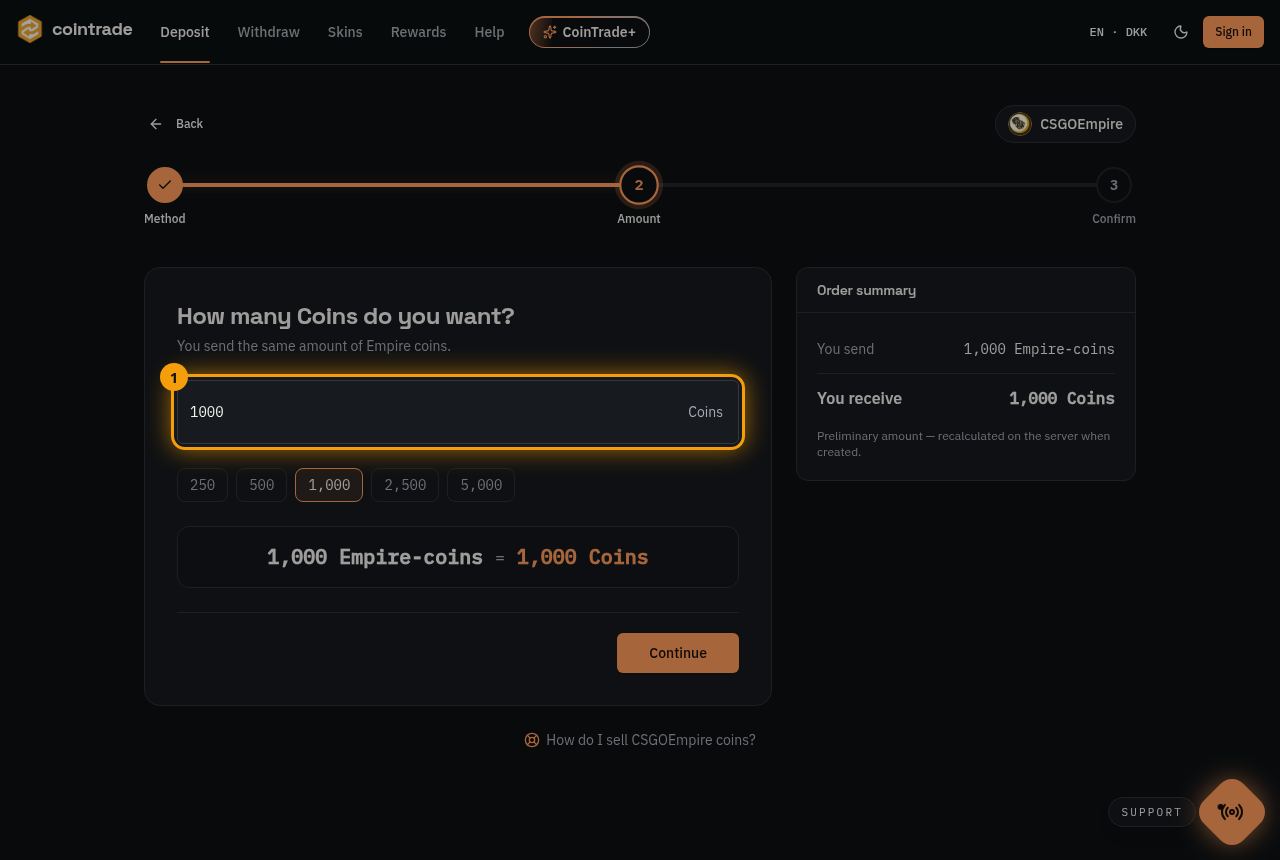Open the CoinTrade+ button
This screenshot has height=860, width=1280.
589,32
